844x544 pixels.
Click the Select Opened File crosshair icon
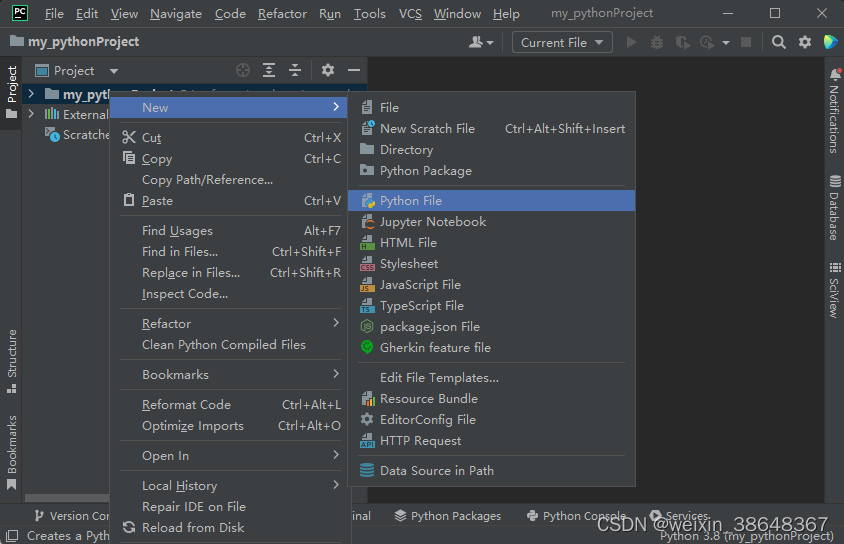coord(243,70)
